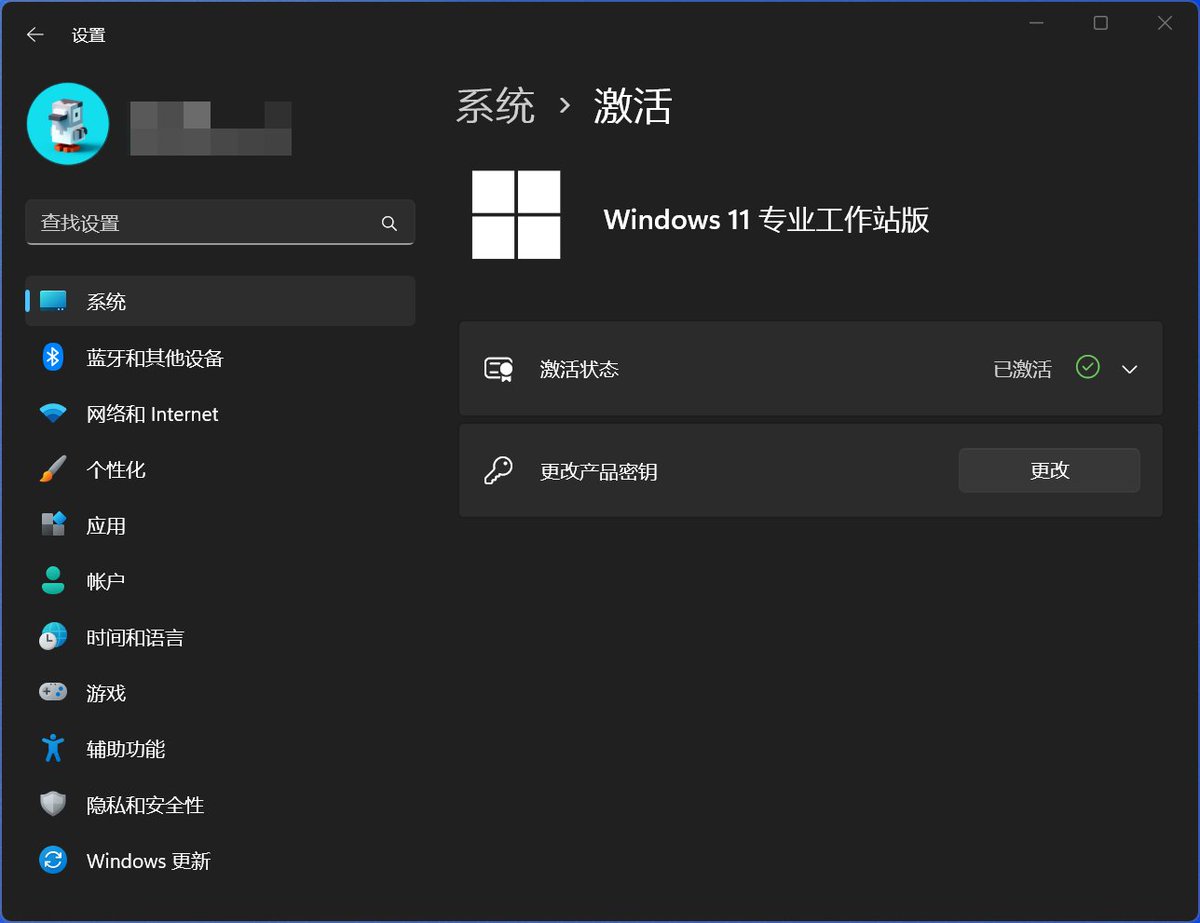
Task: Click the 激活状态 label
Action: click(x=579, y=369)
